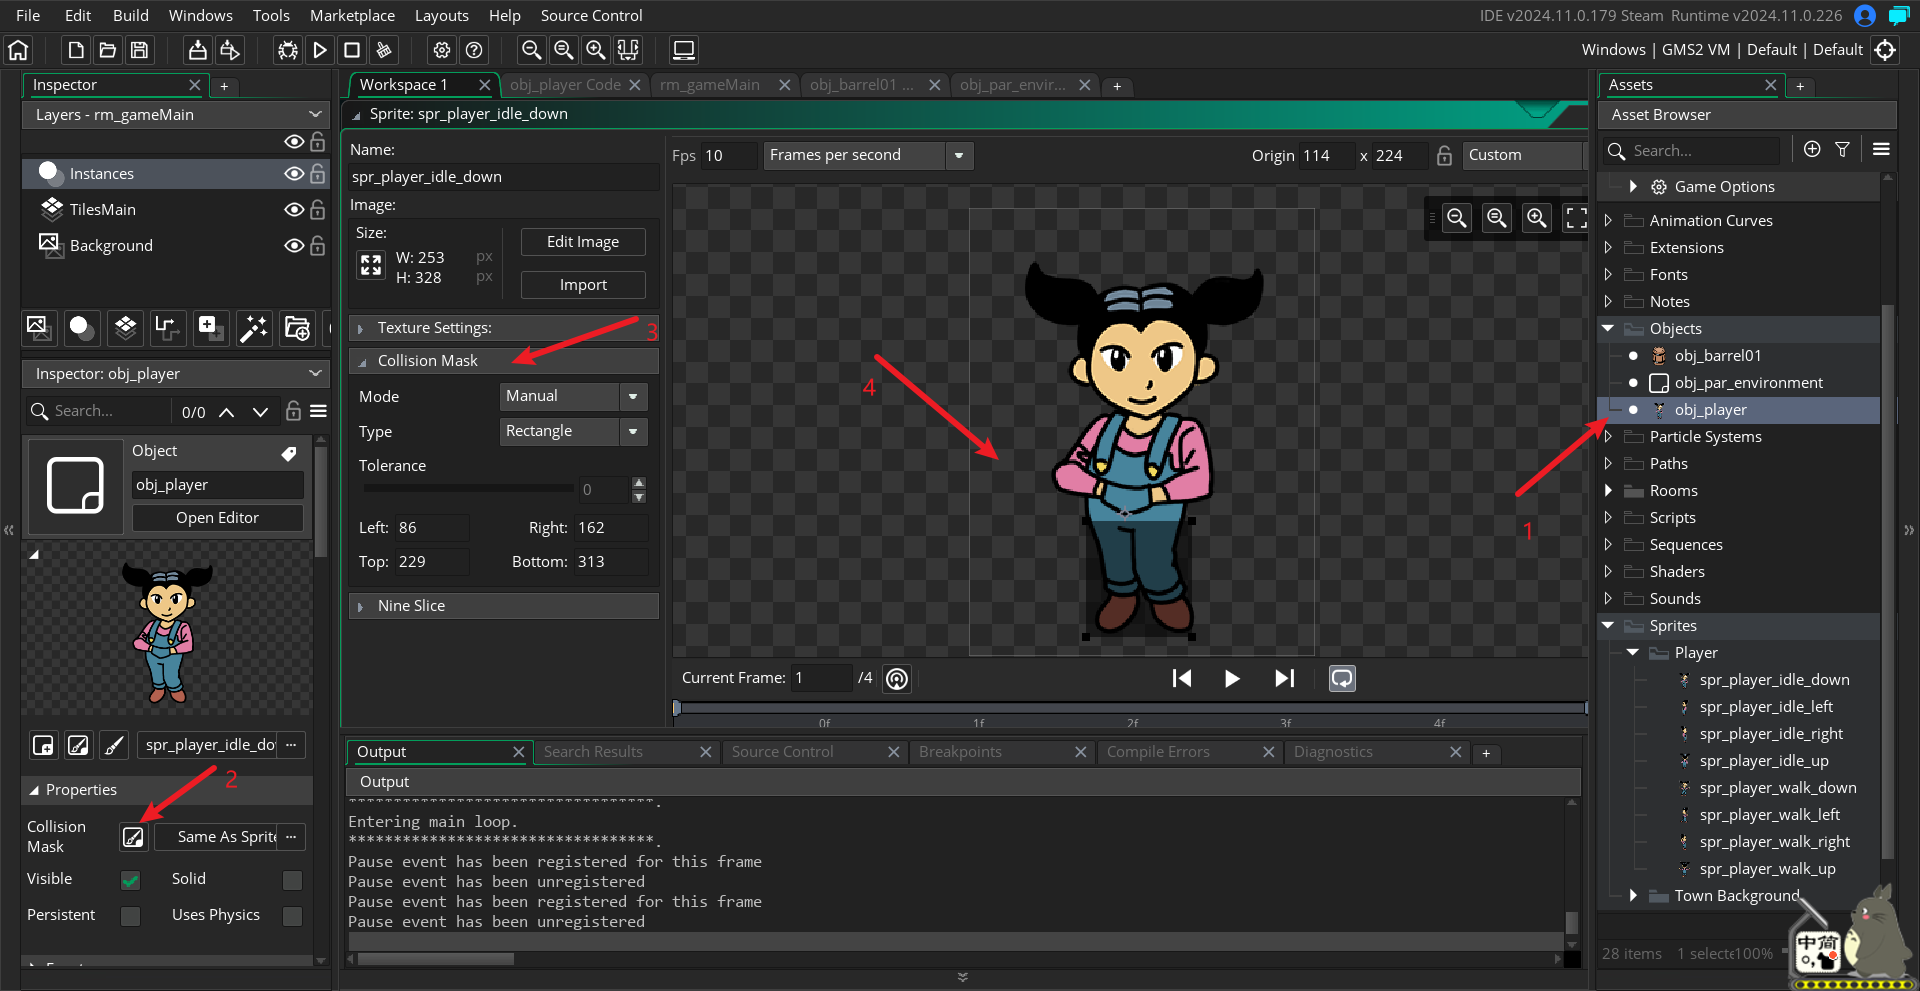Open the Build menu
This screenshot has width=1920, height=991.
tap(130, 15)
